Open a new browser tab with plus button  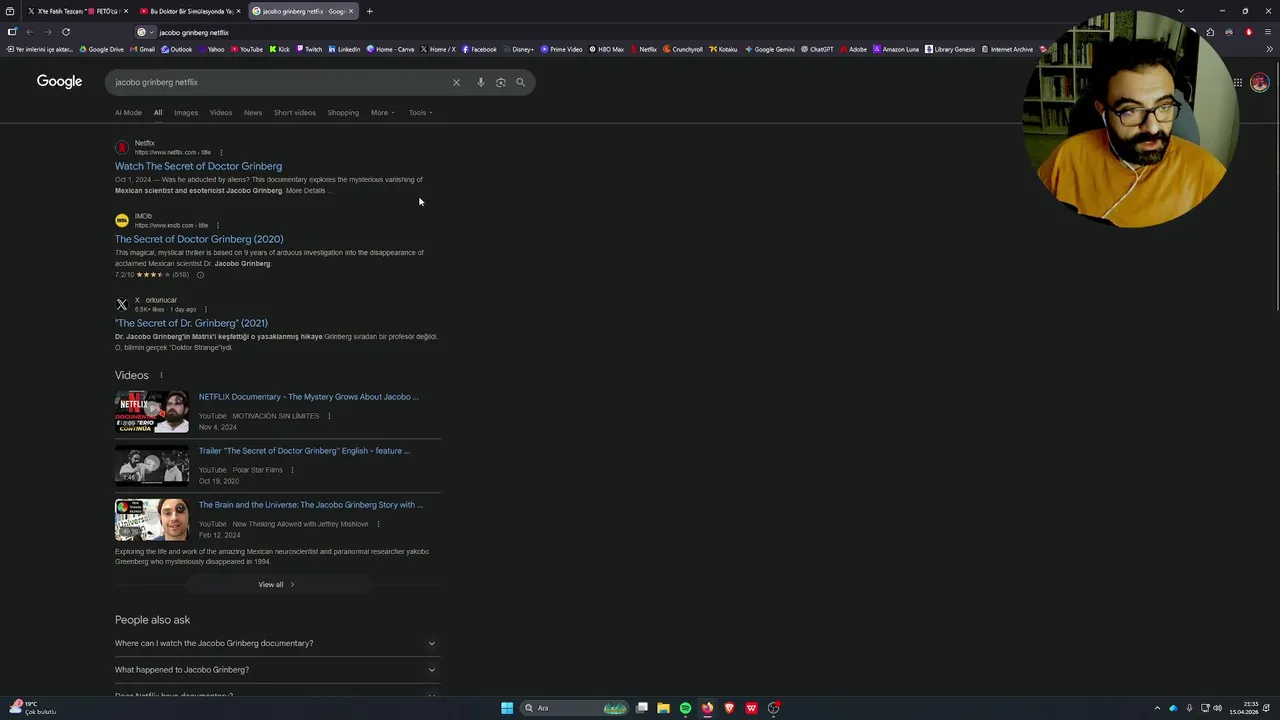369,11
